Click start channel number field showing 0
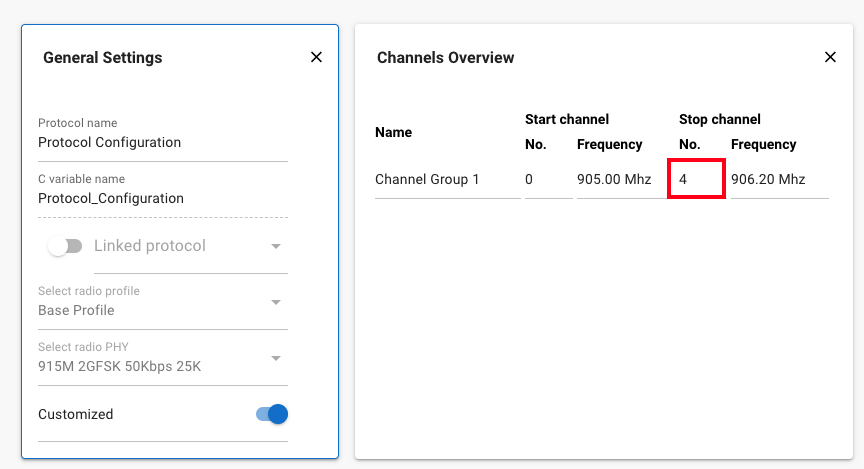The height and width of the screenshot is (469, 864). [547, 180]
